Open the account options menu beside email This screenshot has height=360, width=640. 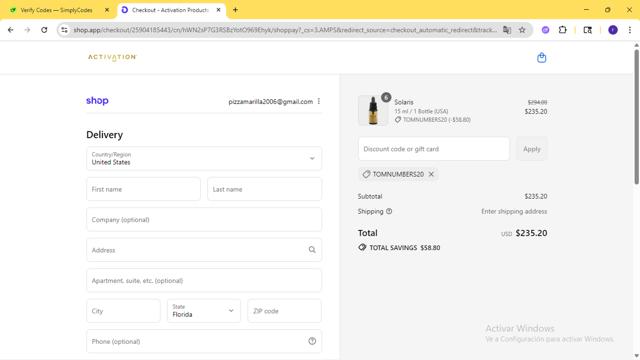coord(319,101)
